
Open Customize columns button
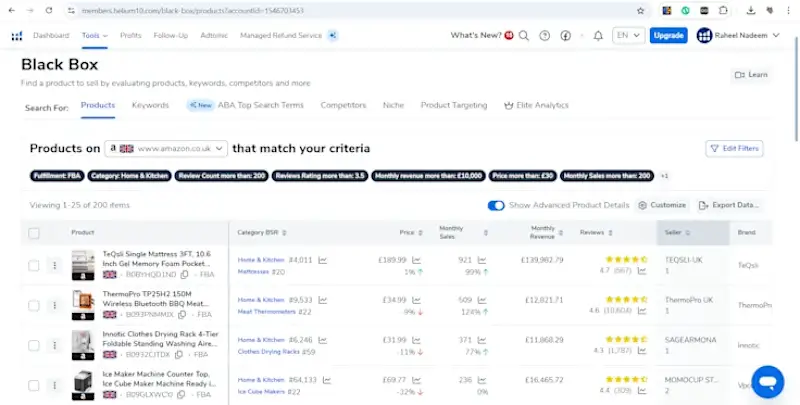coord(662,205)
